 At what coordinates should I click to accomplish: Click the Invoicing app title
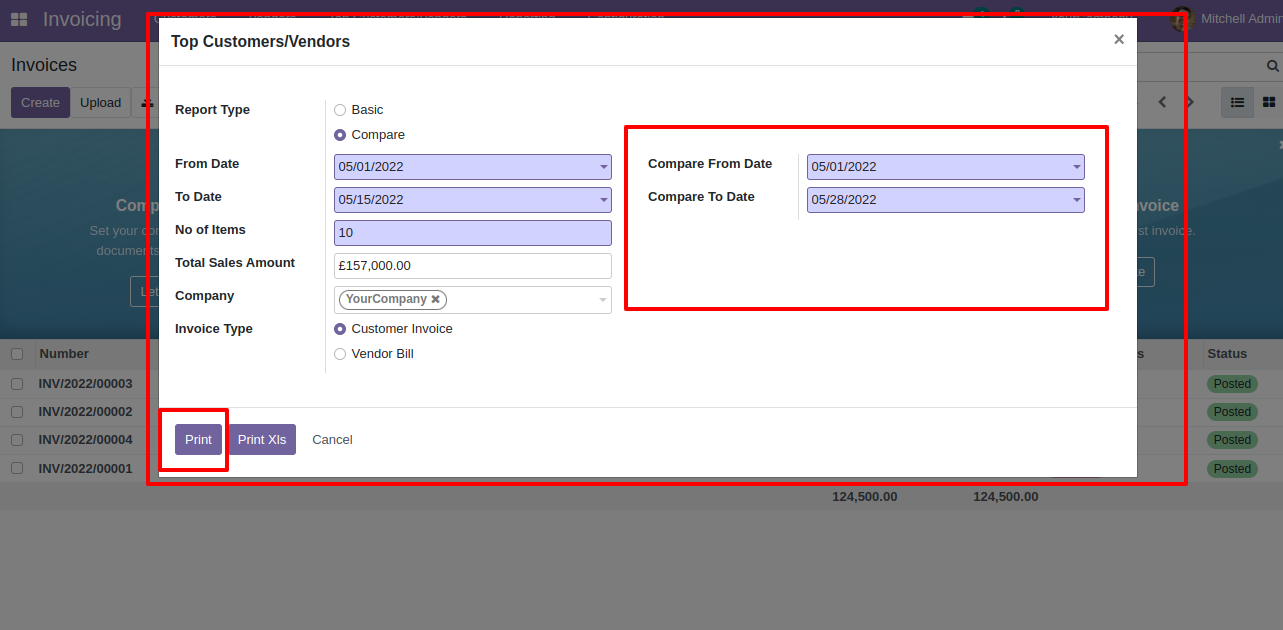tap(82, 19)
